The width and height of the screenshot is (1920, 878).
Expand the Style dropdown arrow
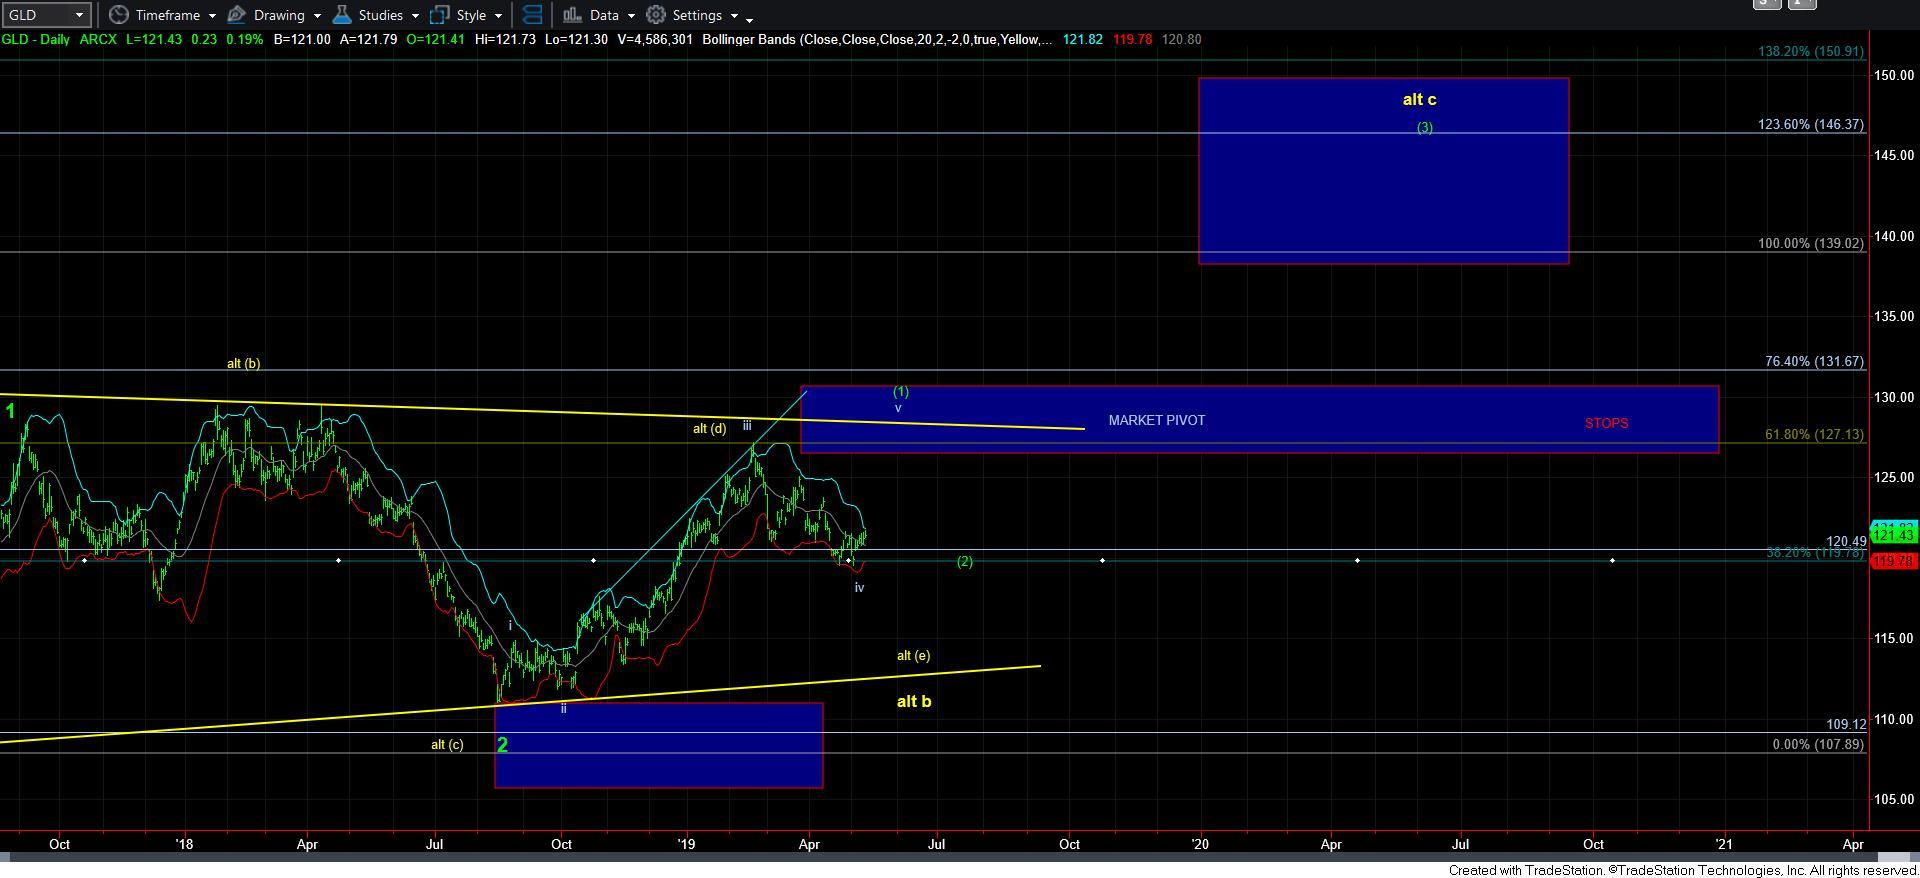coord(498,16)
